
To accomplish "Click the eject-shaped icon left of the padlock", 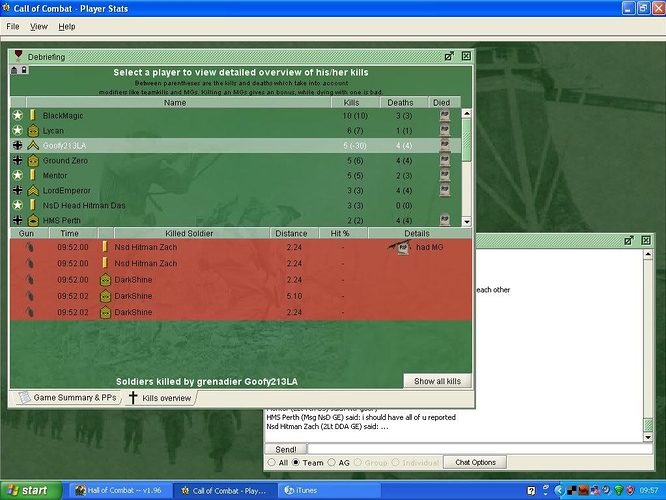I will pos(14,70).
